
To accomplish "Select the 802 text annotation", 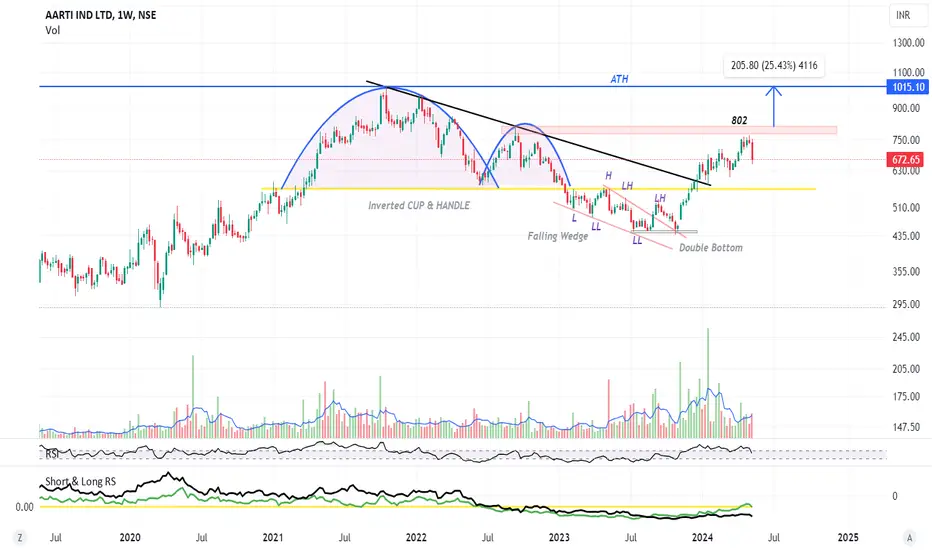I will pos(739,120).
